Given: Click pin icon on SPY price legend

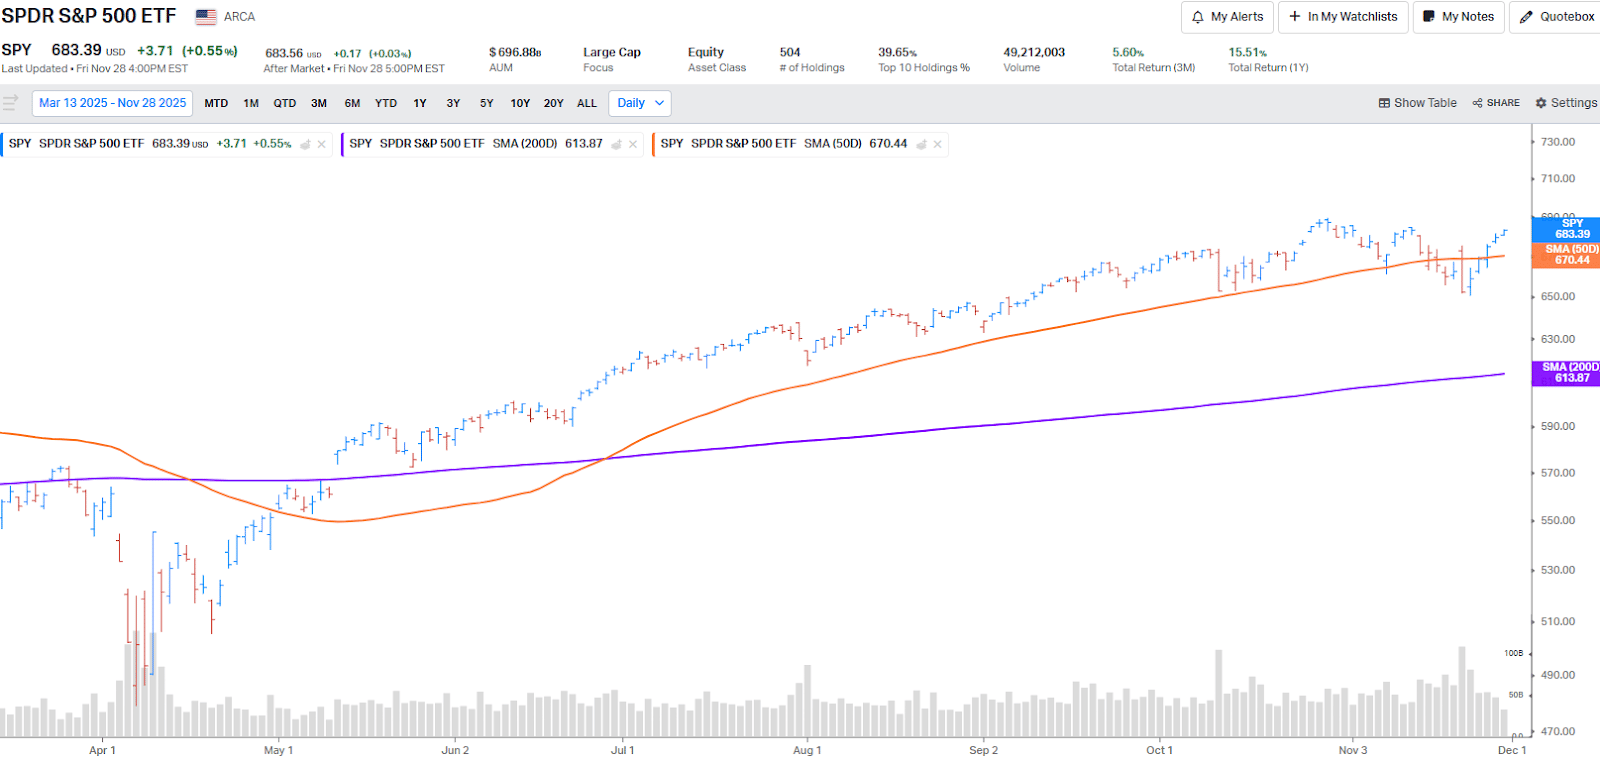Looking at the screenshot, I should [305, 144].
